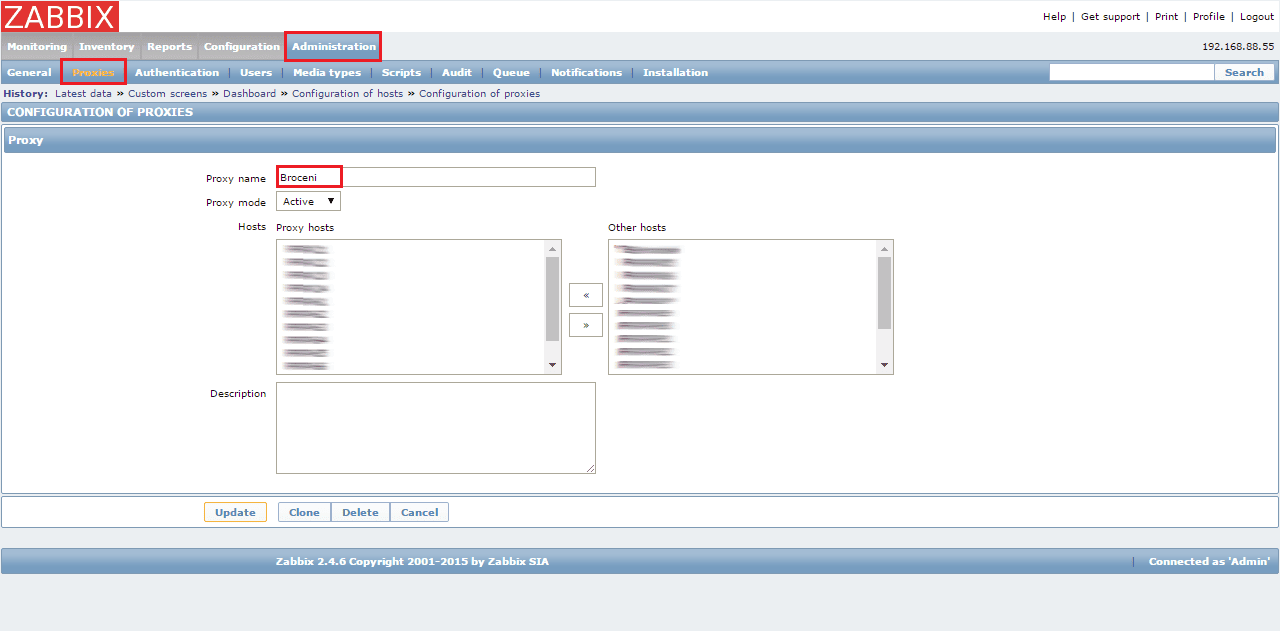The height and width of the screenshot is (631, 1280).
Task: Open the Inventory menu
Action: pos(107,47)
